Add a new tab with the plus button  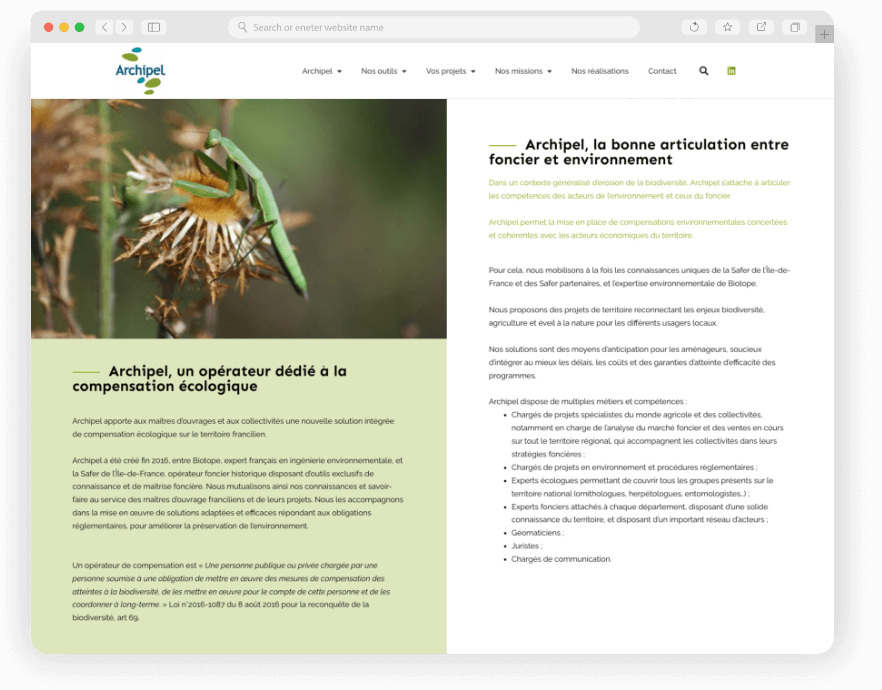pos(824,34)
